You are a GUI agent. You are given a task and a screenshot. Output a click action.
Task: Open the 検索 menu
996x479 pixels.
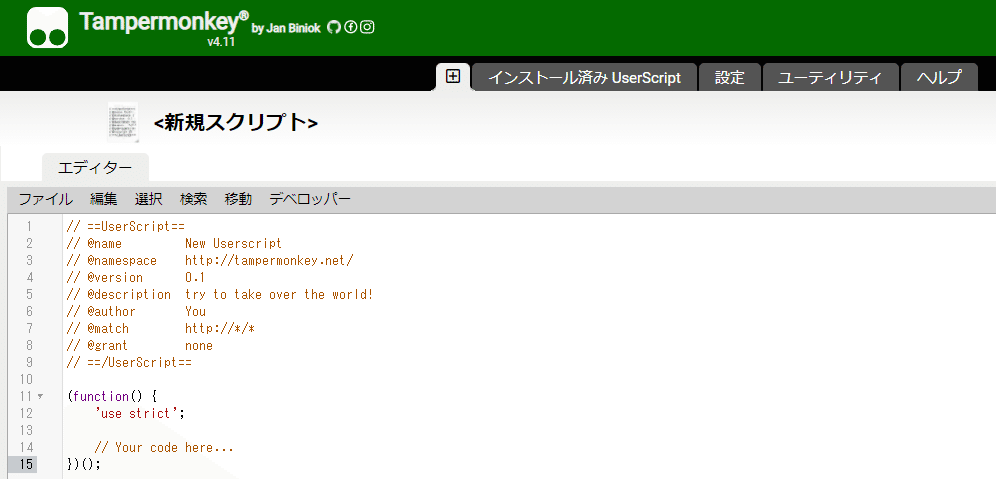[194, 199]
